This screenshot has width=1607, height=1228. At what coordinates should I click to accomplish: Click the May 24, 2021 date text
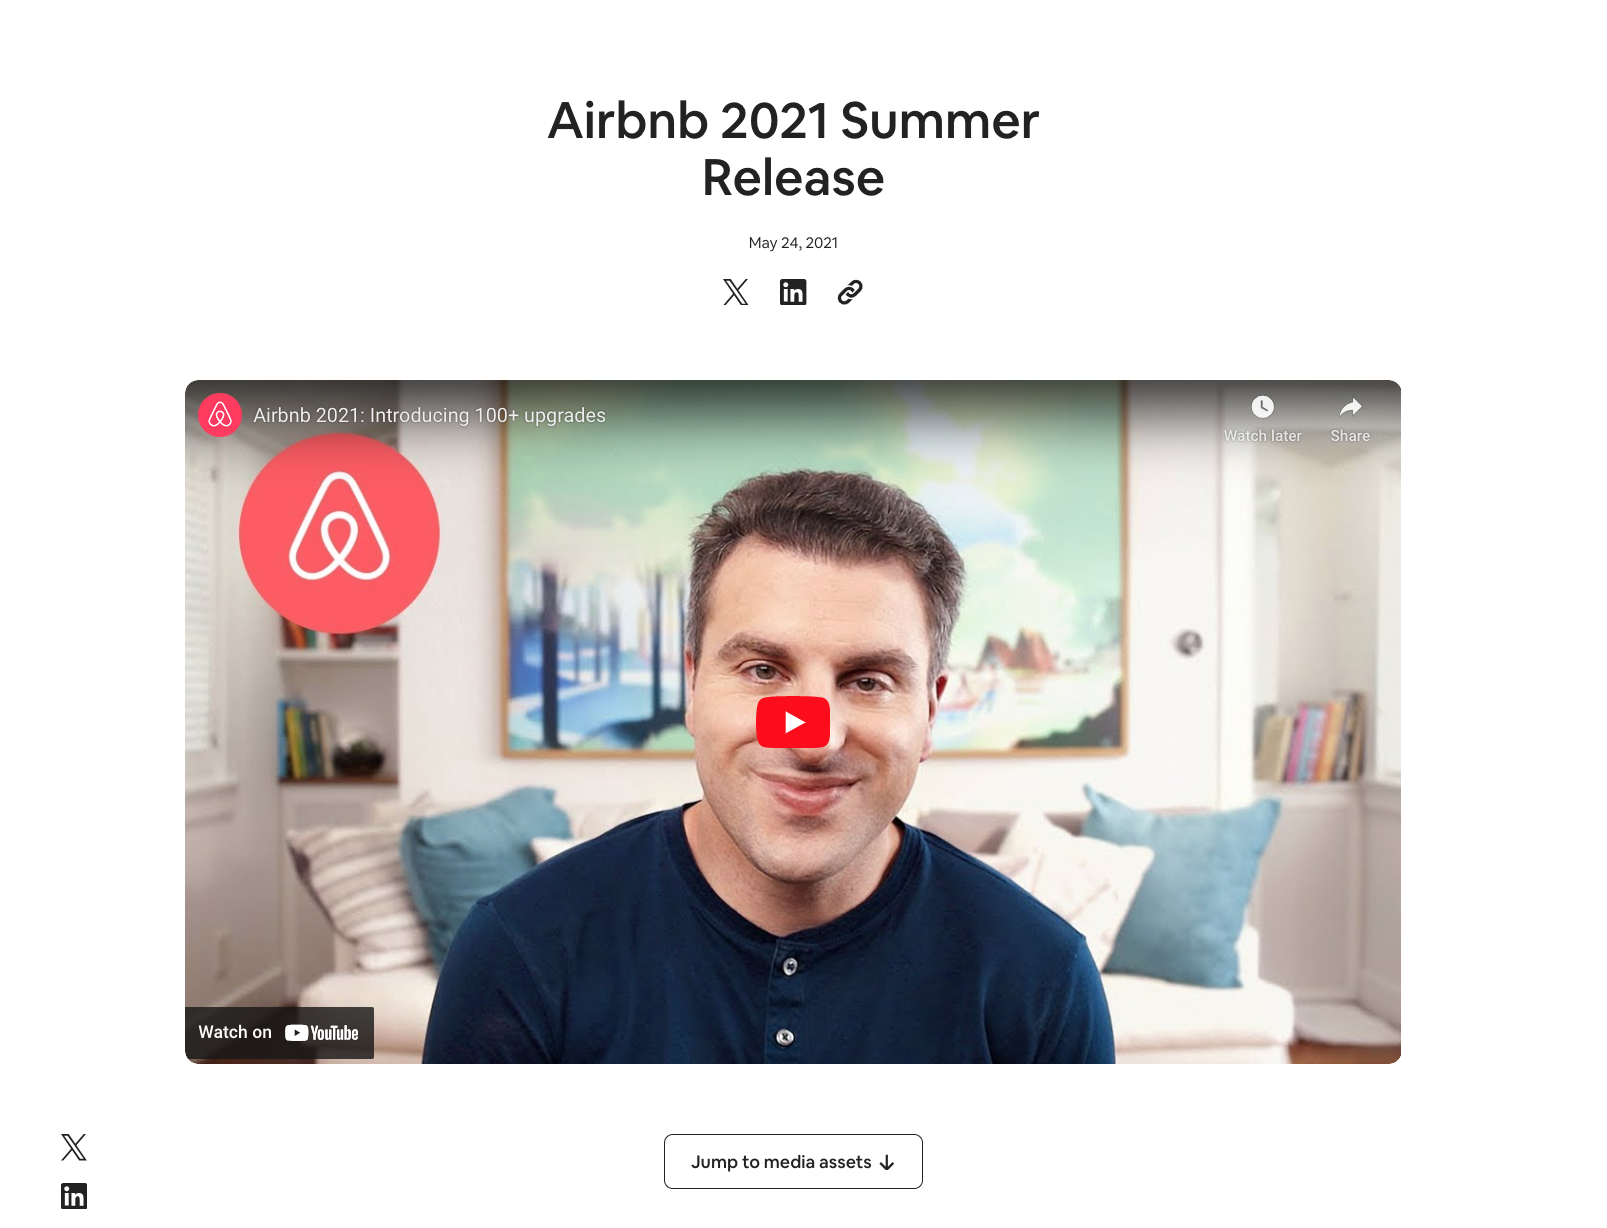793,243
